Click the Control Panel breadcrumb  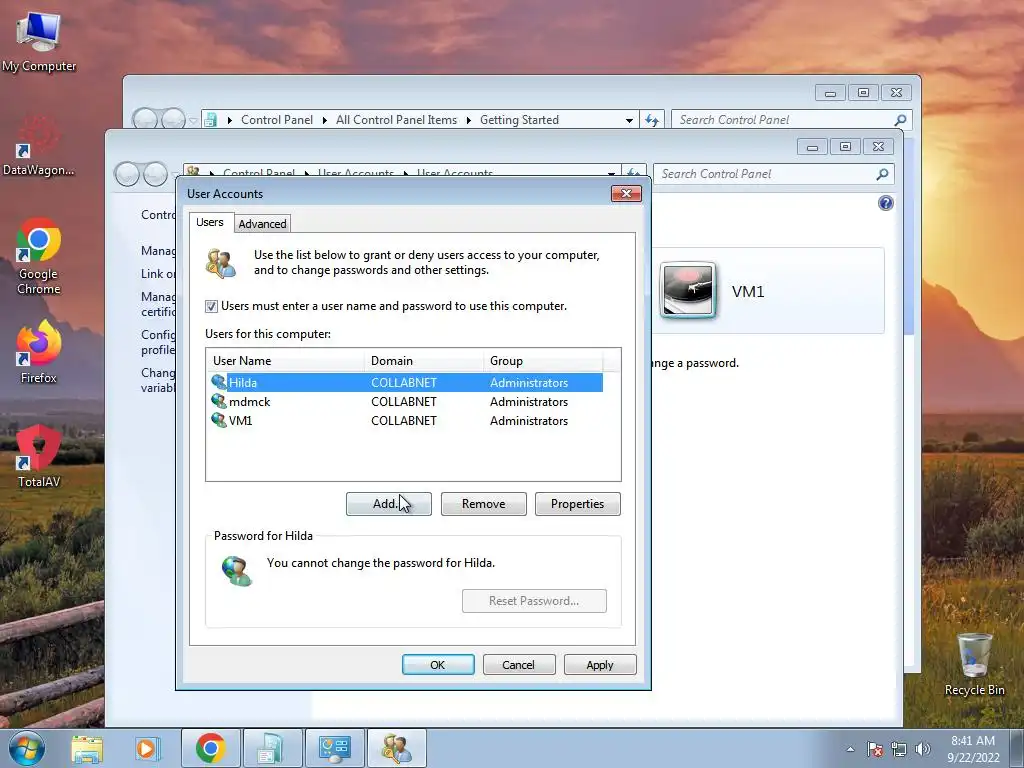[x=277, y=120]
